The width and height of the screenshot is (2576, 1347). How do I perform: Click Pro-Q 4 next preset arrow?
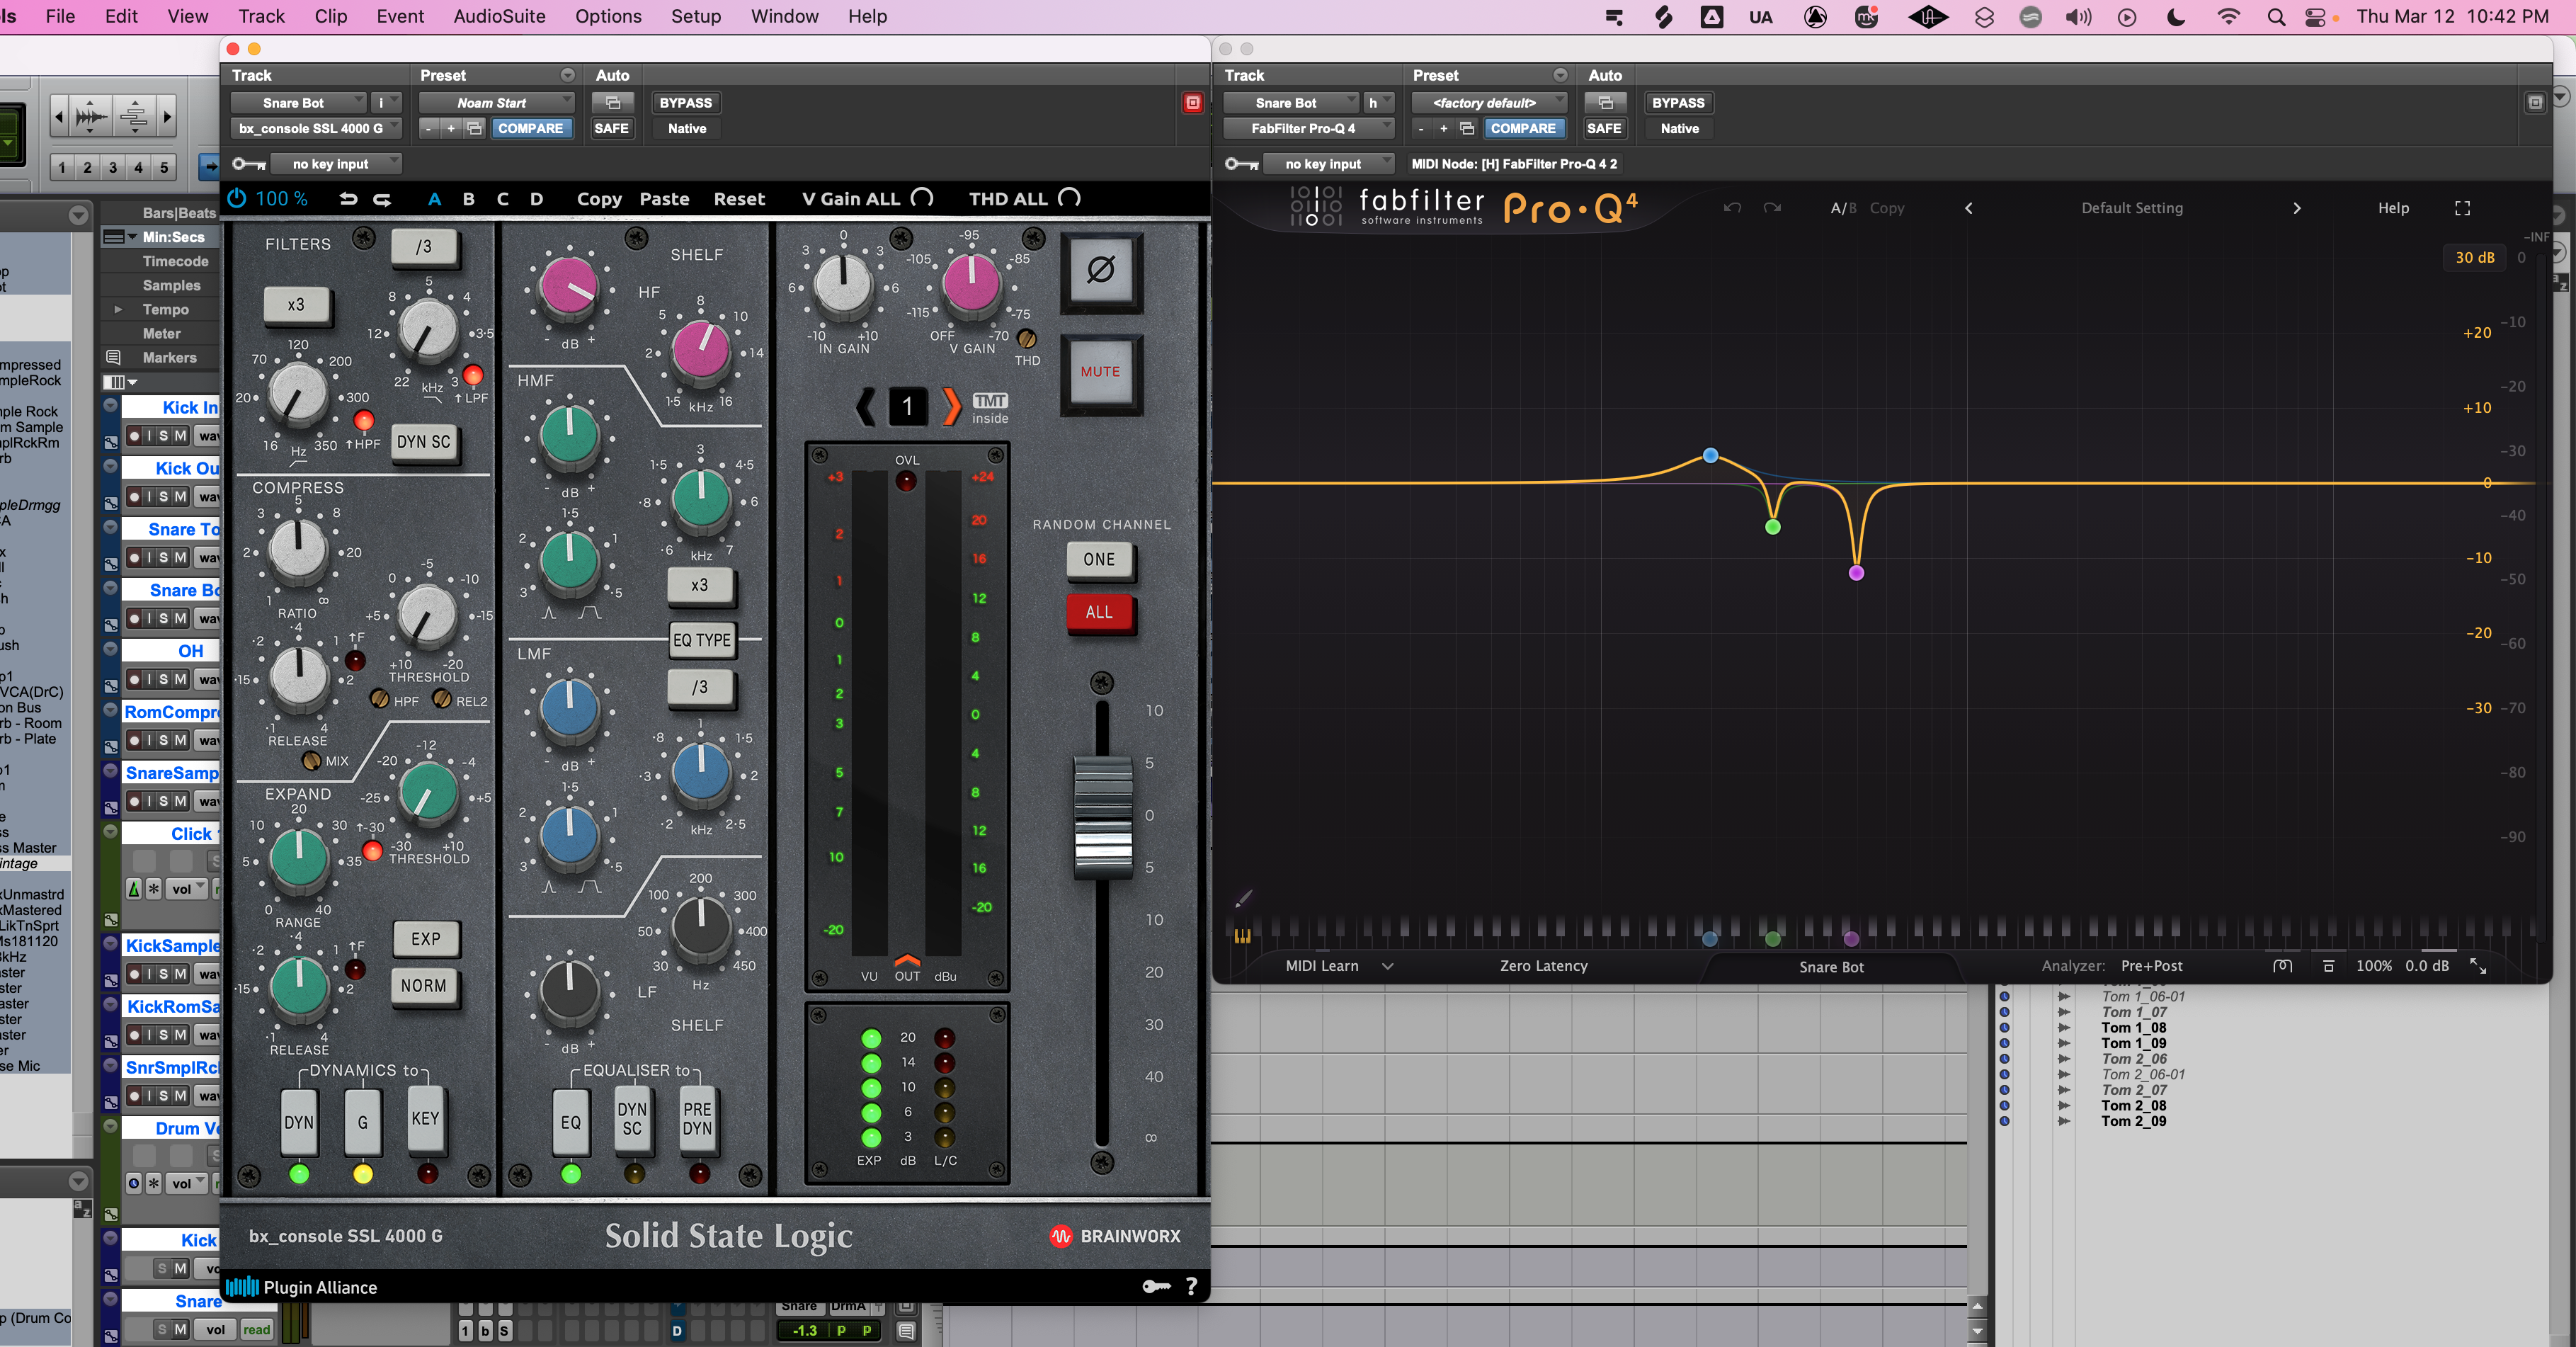[x=2297, y=208]
